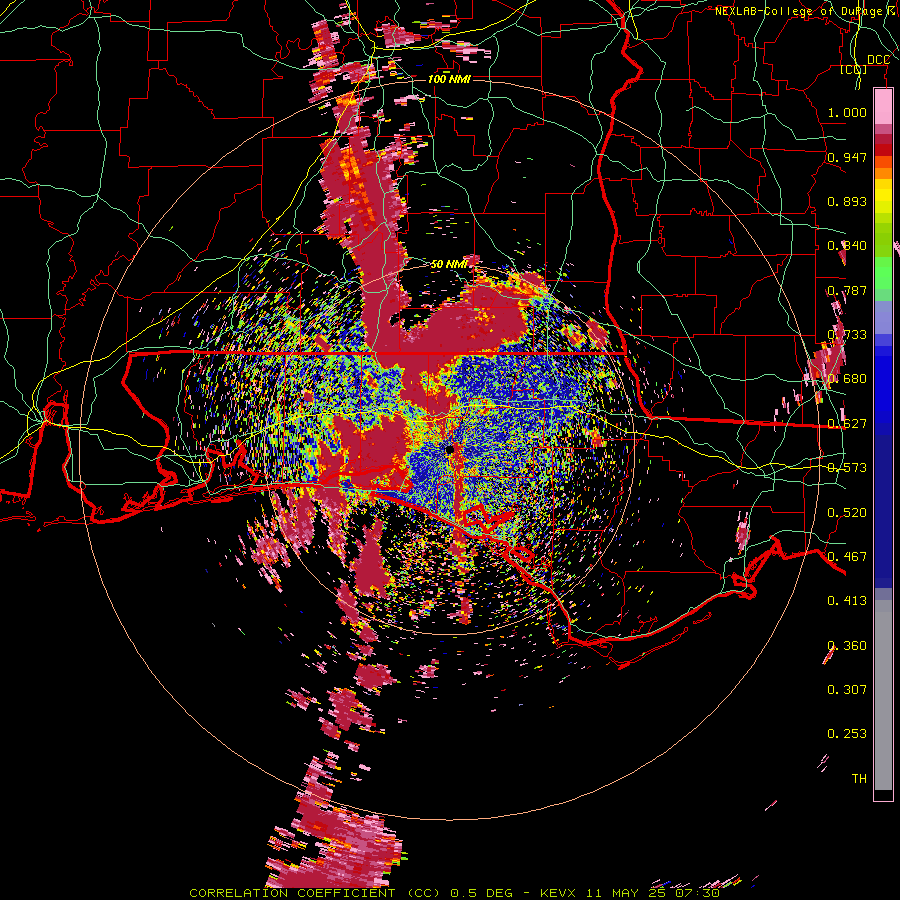Viewport: 900px width, 900px height.
Task: Select the 100 NMI range ring label
Action: [x=449, y=79]
